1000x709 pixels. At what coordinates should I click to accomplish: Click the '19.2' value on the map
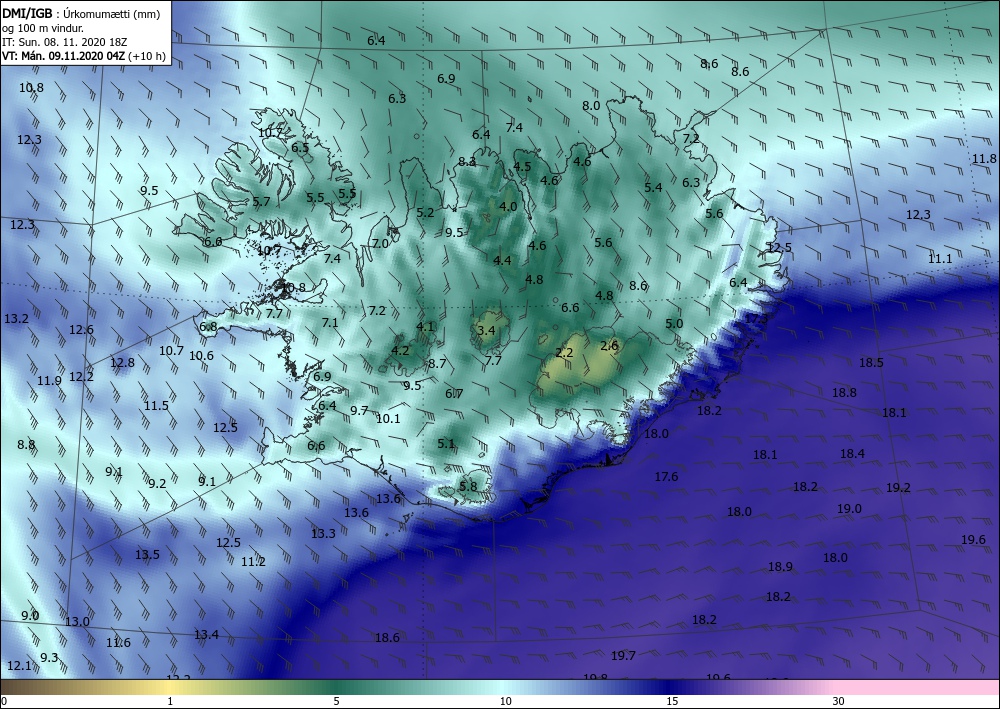(x=899, y=488)
